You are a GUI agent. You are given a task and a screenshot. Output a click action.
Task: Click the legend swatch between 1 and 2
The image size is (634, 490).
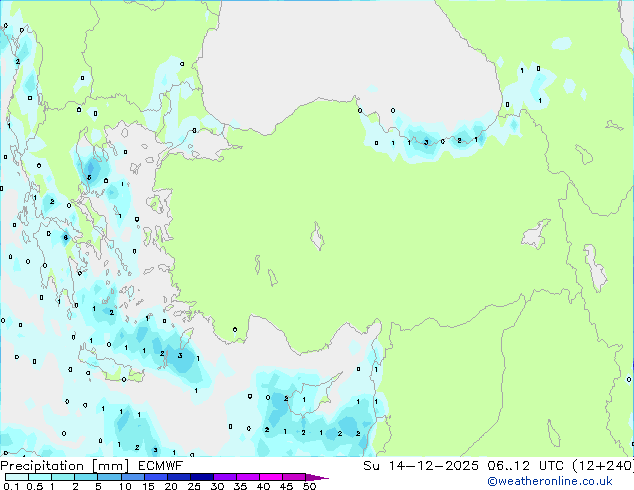click(x=63, y=477)
